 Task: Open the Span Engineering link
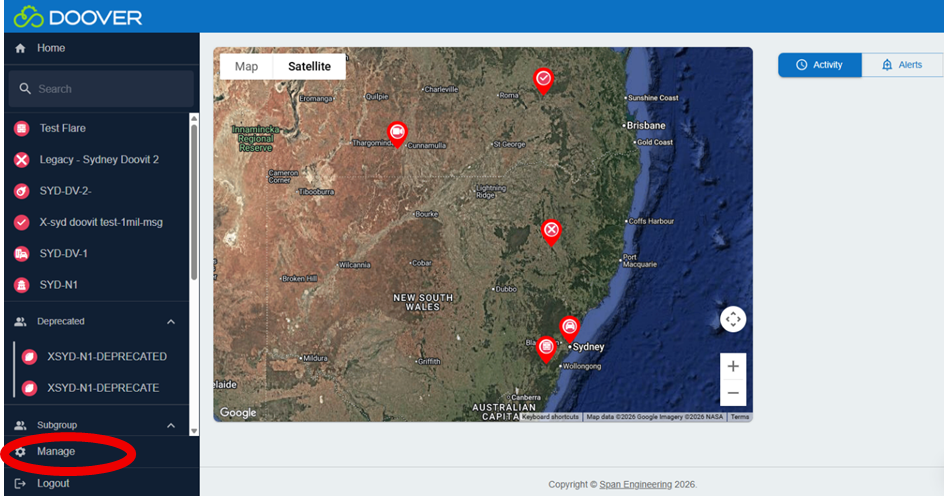pyautogui.click(x=634, y=485)
